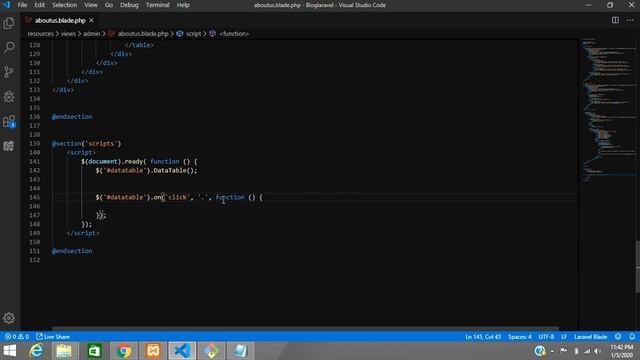This screenshot has width=640, height=360.
Task: Click the resources breadcrumb segment
Action: coord(40,34)
